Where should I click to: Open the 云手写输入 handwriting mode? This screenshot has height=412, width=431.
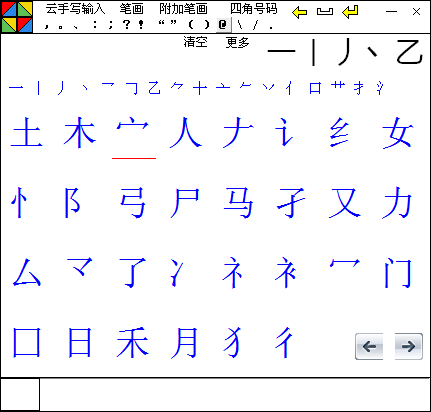click(x=75, y=9)
